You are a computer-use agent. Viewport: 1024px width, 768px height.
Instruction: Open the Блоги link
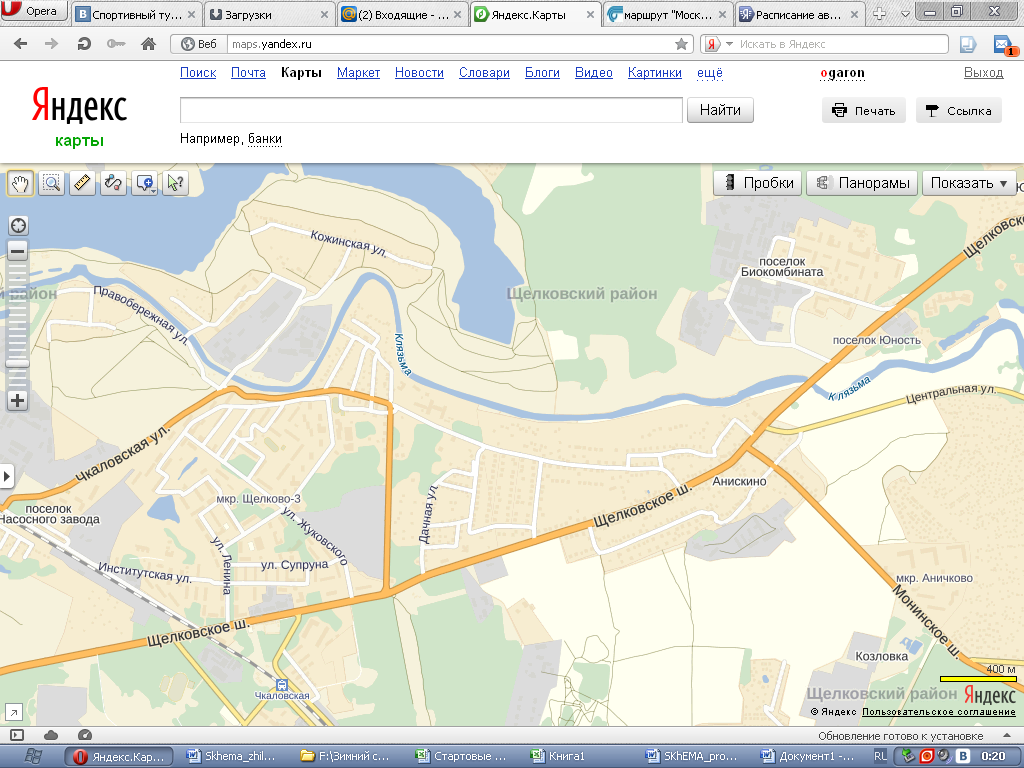pyautogui.click(x=542, y=72)
